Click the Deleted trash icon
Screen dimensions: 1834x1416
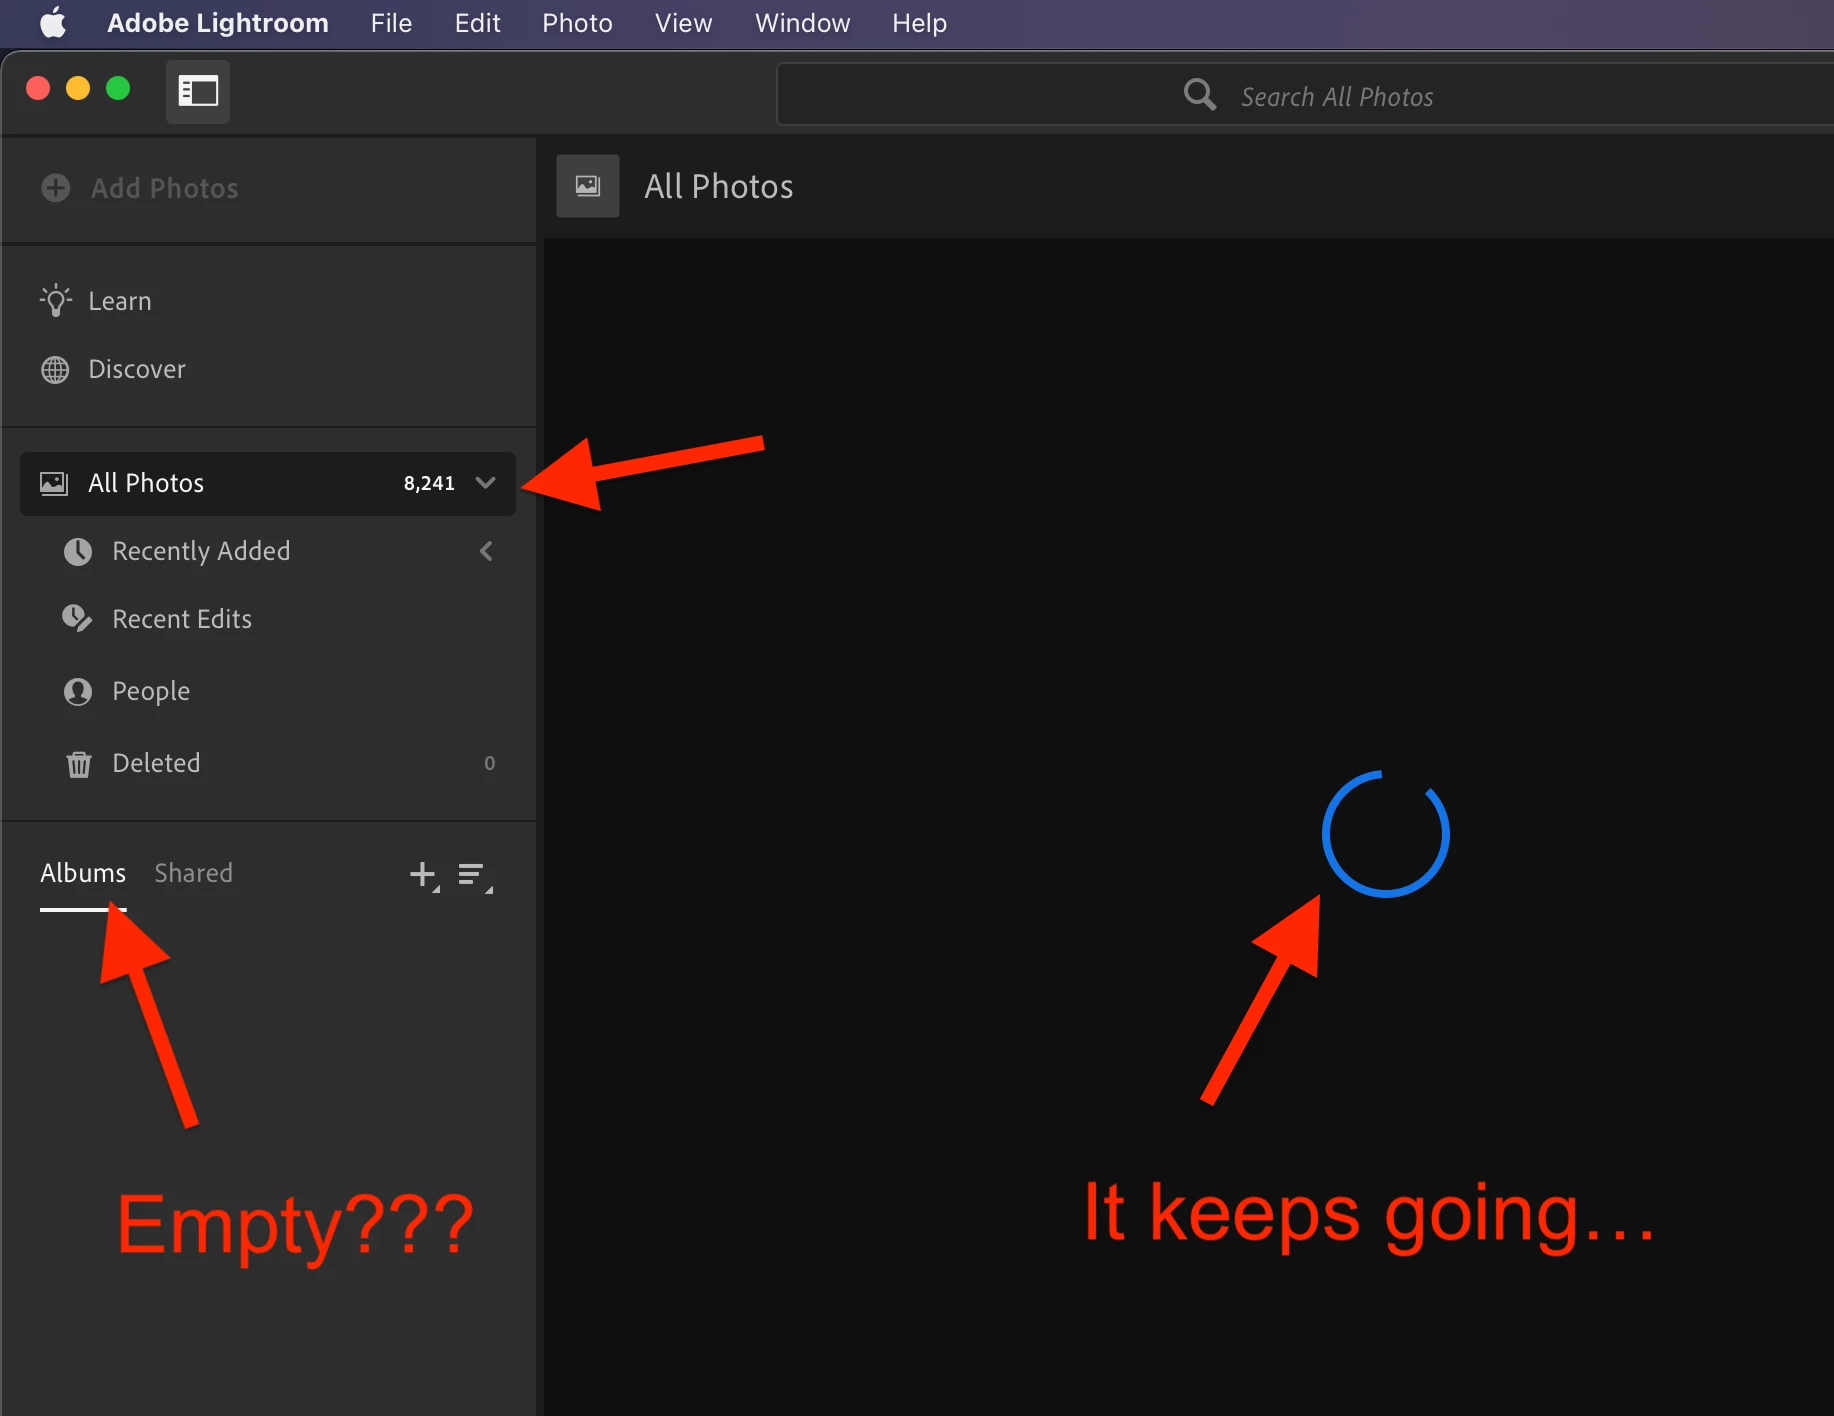79,765
